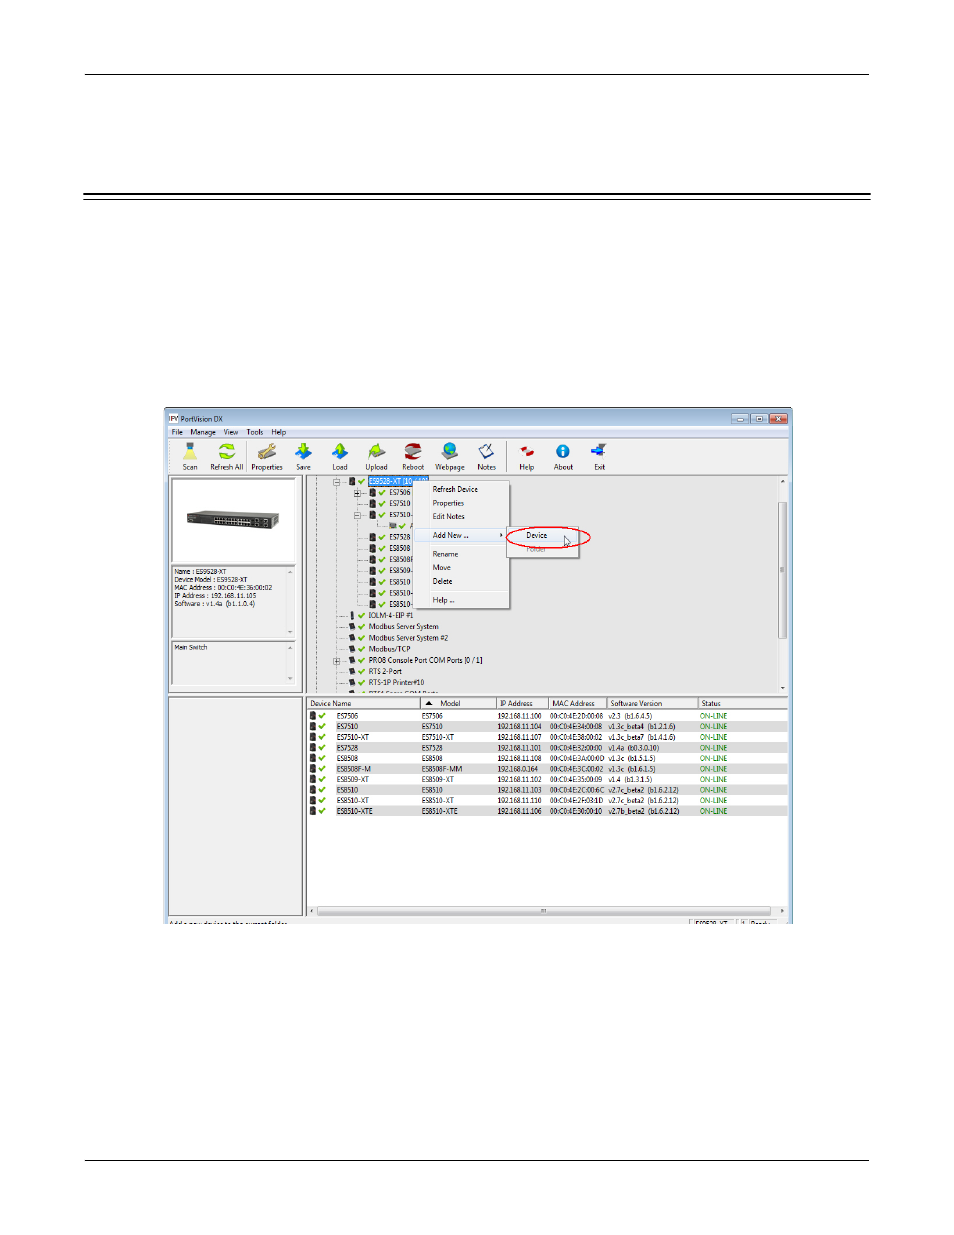
Task: Sort by IP Address column header
Action: point(522,703)
